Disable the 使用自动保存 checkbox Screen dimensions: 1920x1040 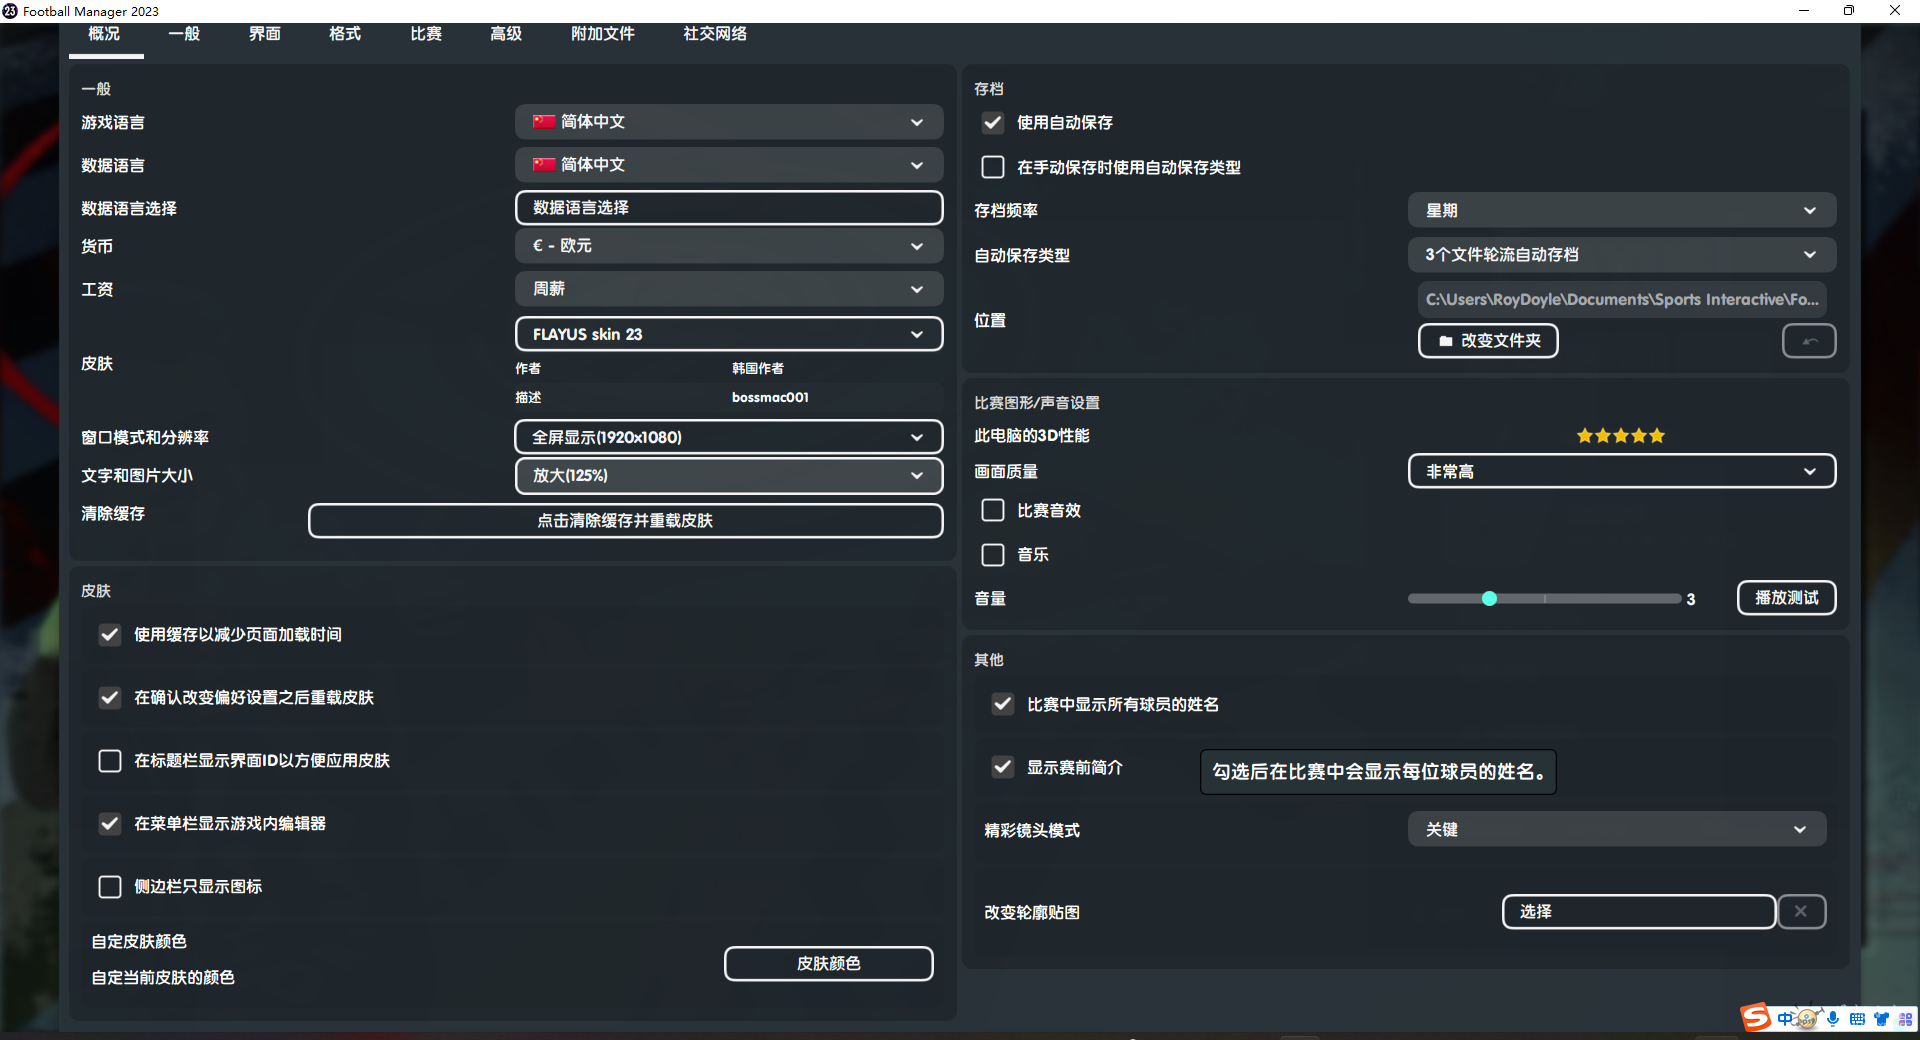tap(993, 123)
